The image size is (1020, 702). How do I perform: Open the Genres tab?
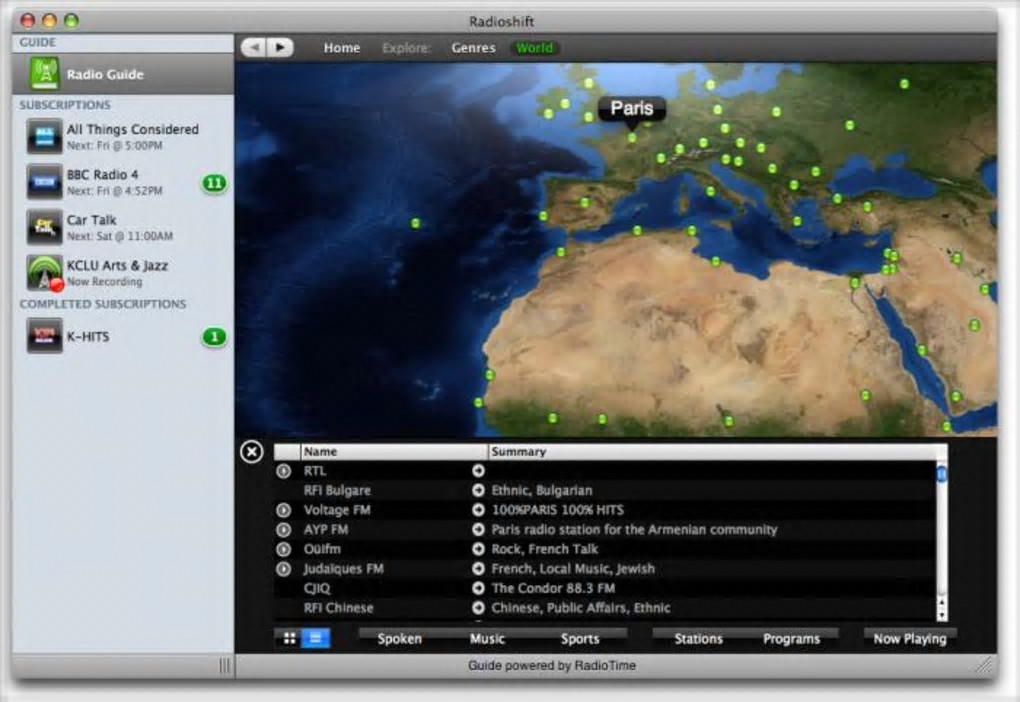(x=474, y=47)
